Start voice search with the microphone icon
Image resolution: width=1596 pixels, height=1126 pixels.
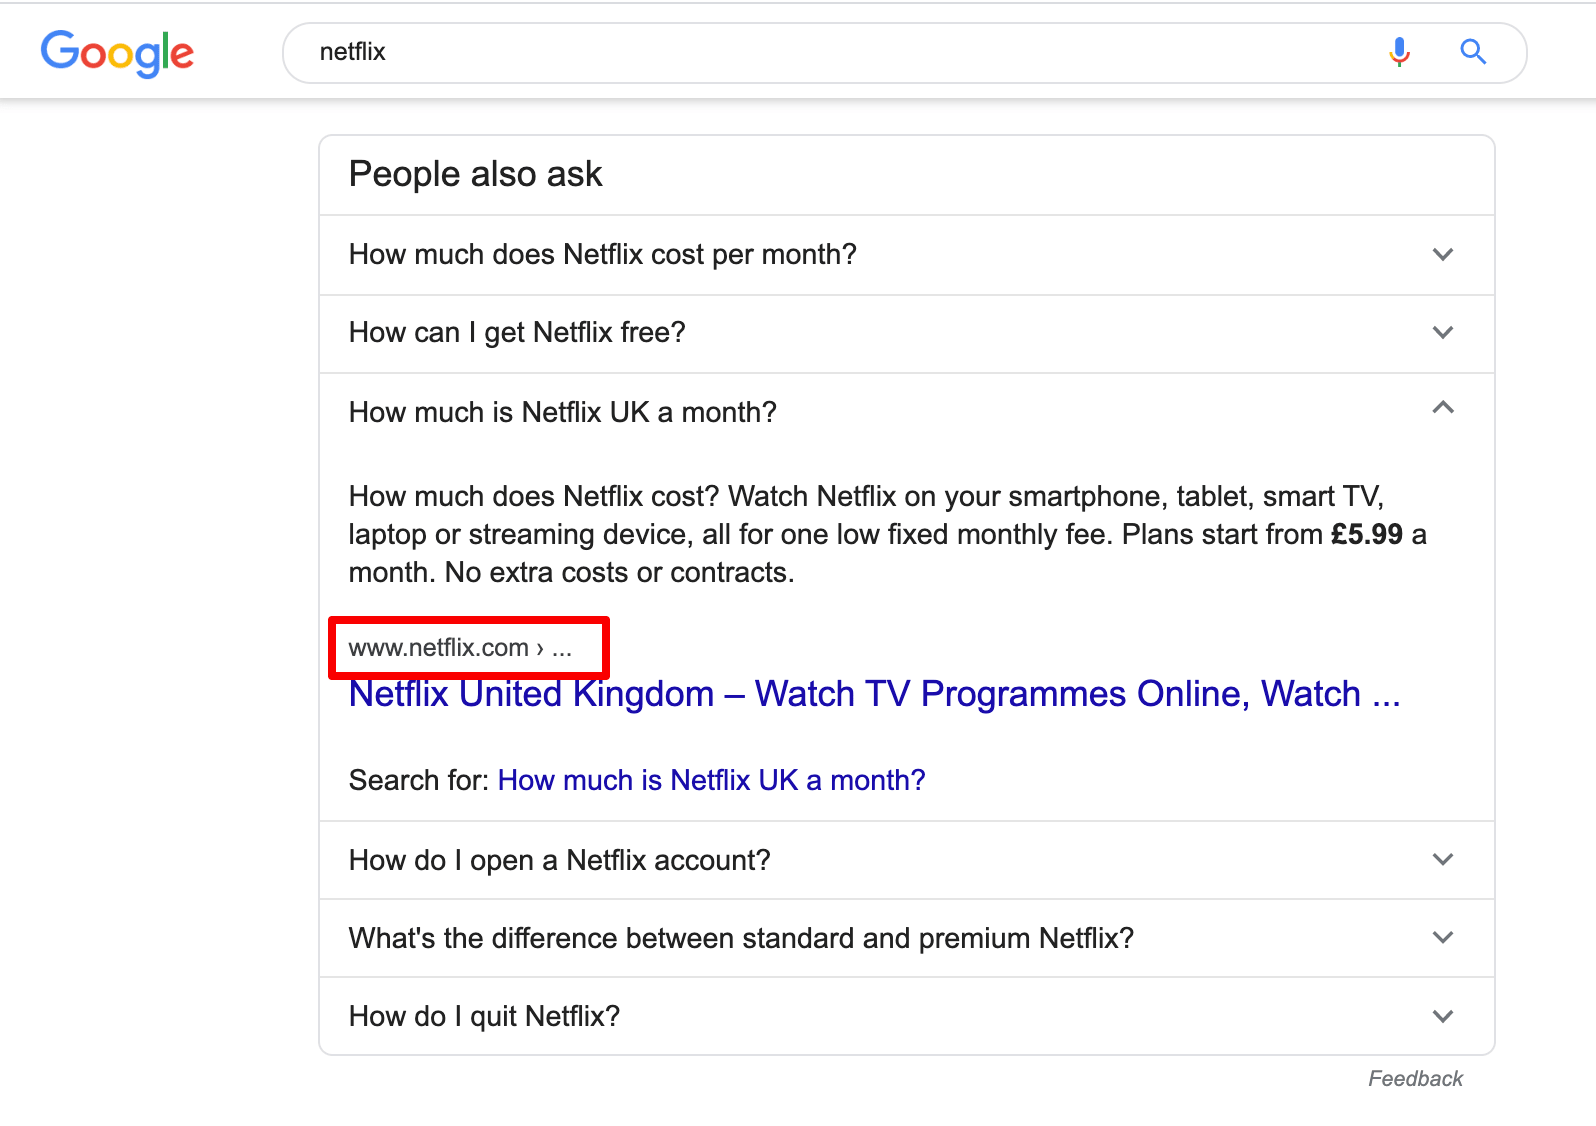point(1399,52)
